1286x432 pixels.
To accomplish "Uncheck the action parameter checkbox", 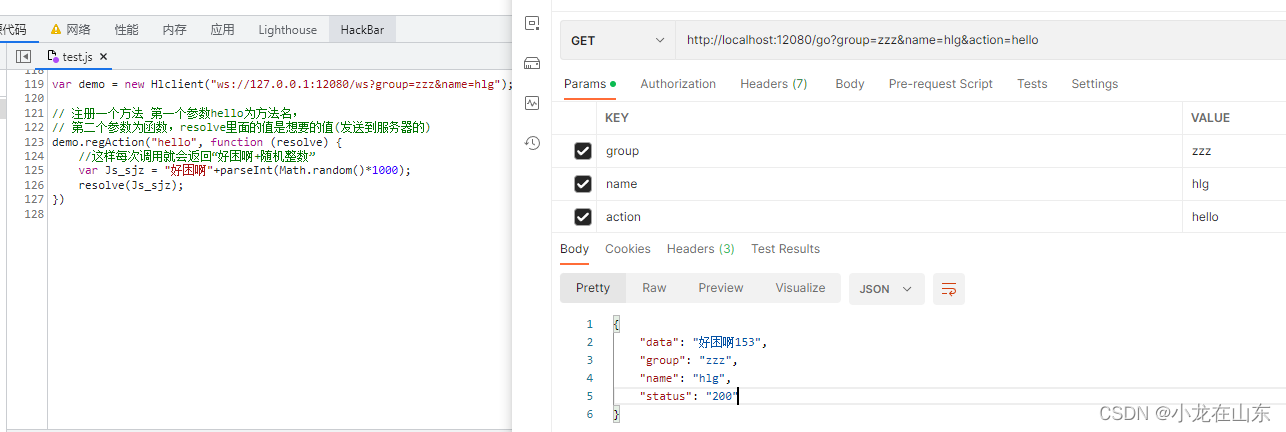I will click(583, 217).
